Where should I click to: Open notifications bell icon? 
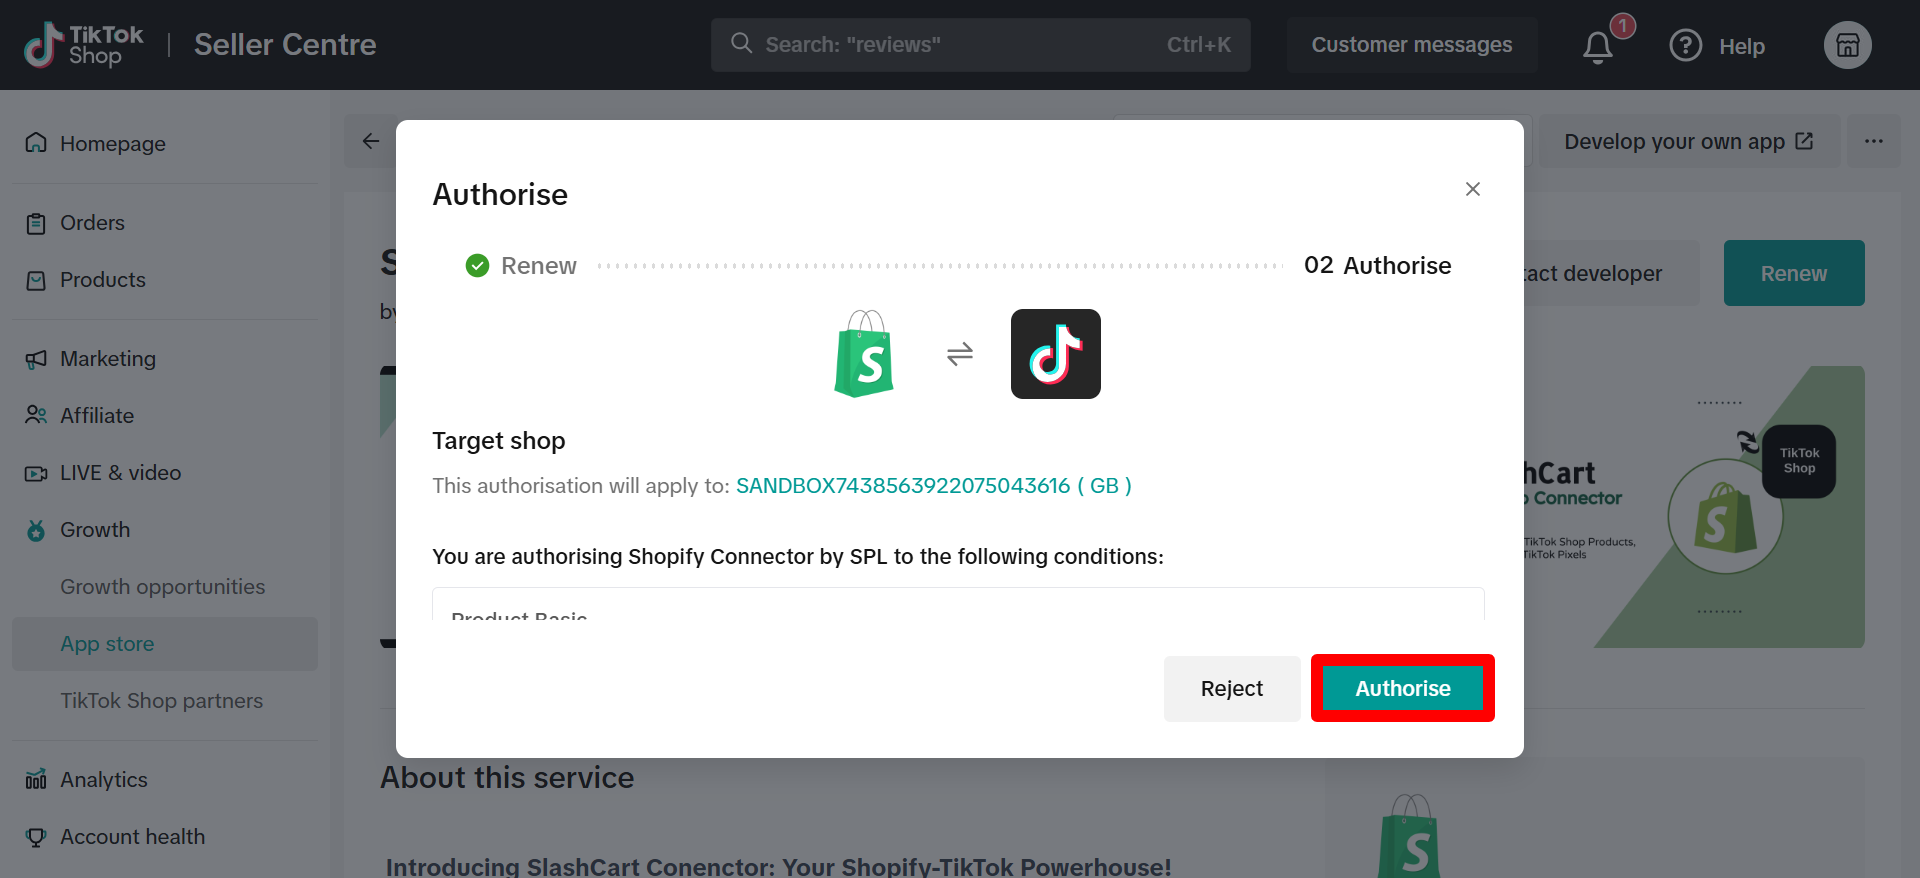point(1597,47)
